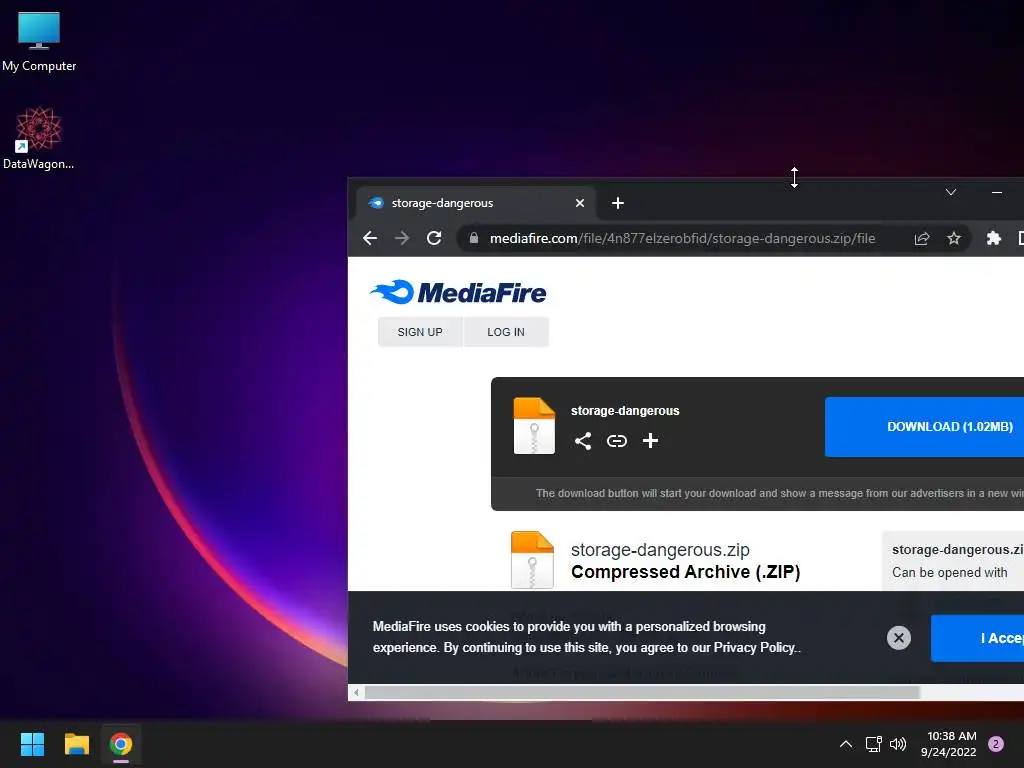Click the zip file icon beside storage-dangerous
The image size is (1024, 768).
point(534,426)
